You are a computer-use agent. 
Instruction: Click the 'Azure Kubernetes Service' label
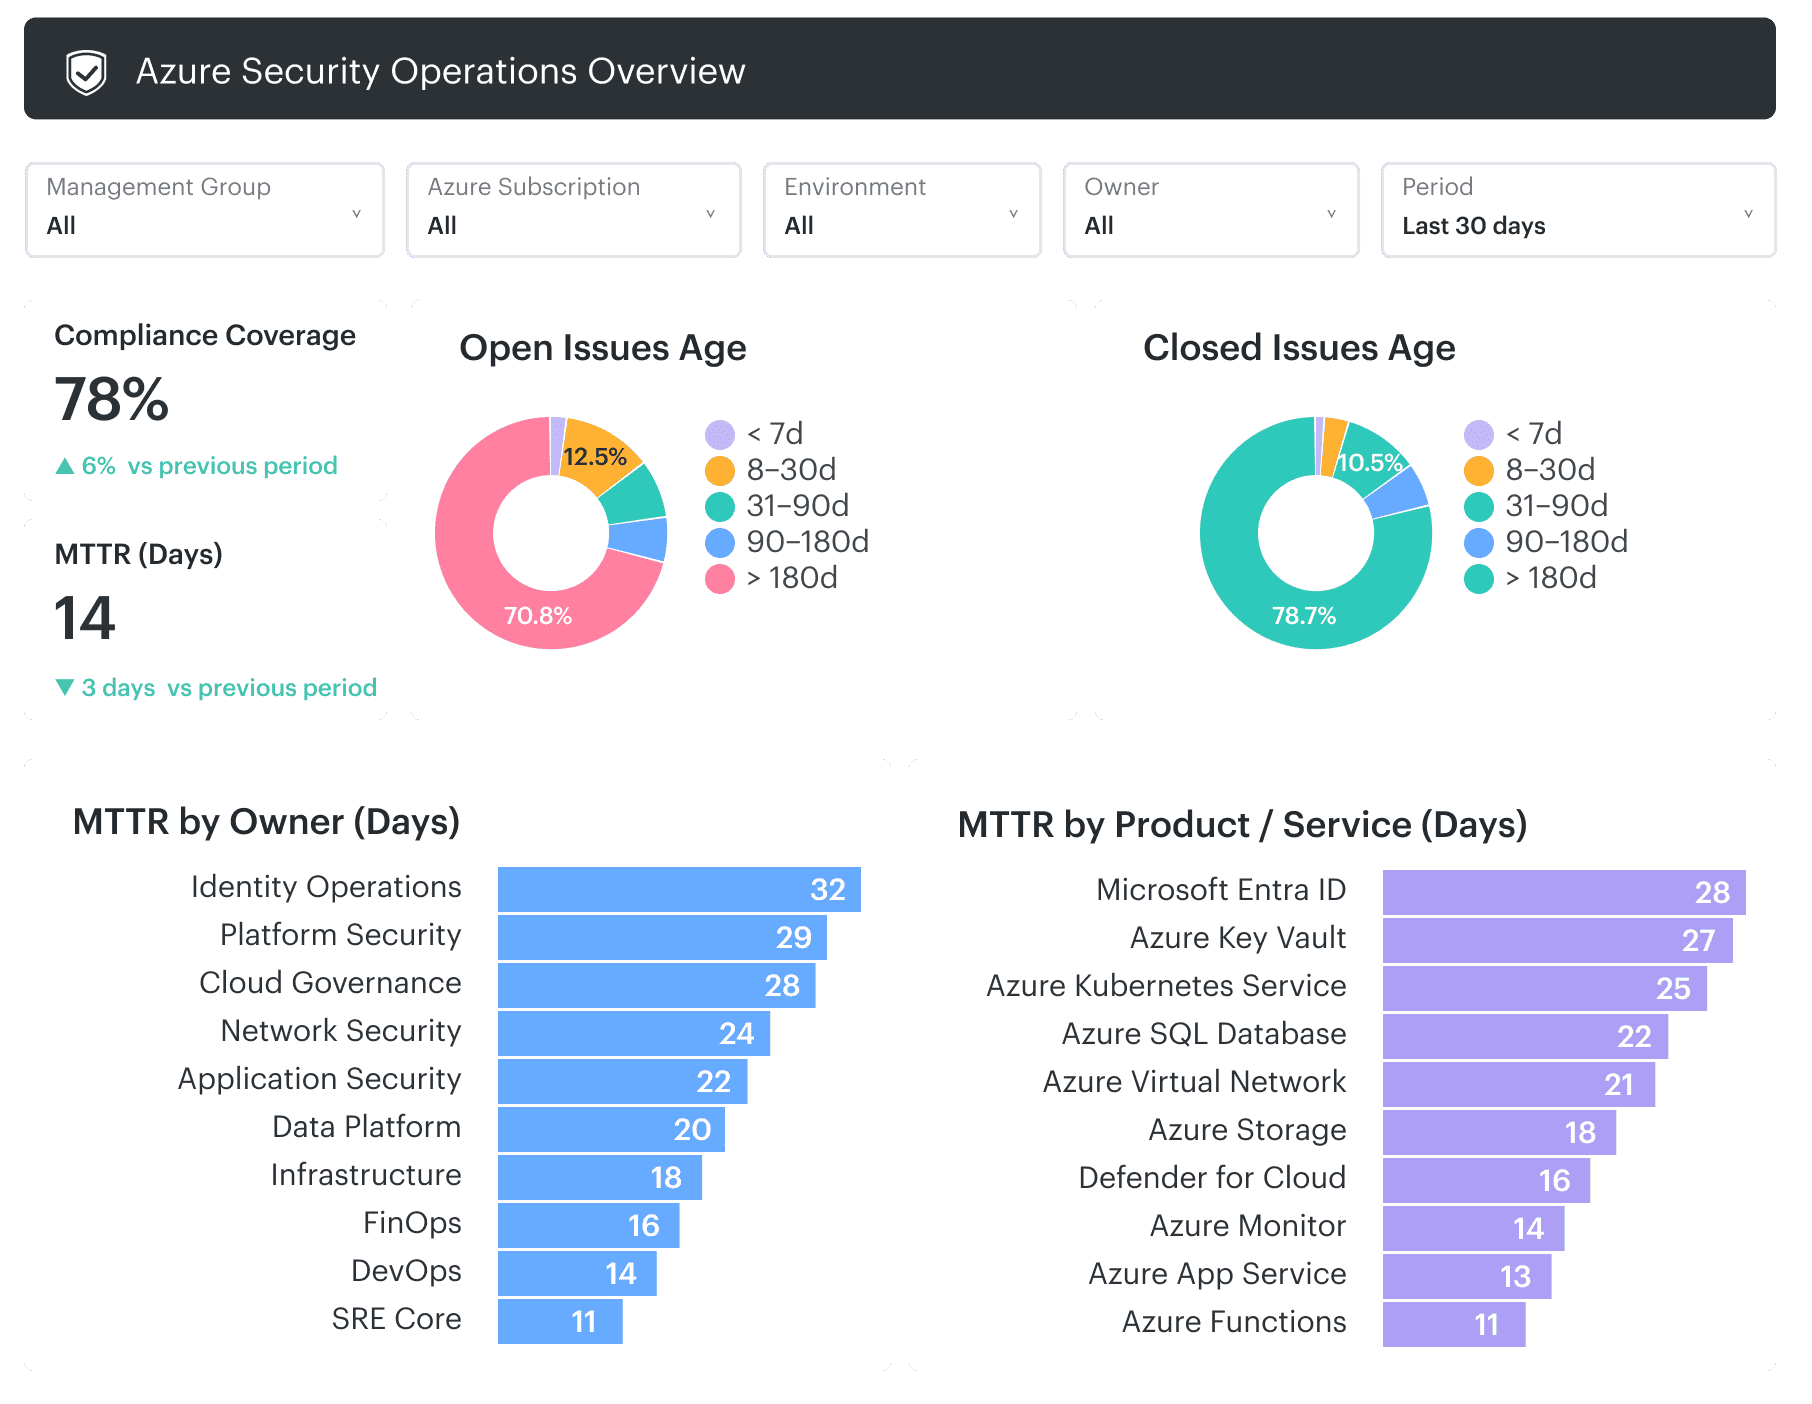[1166, 986]
